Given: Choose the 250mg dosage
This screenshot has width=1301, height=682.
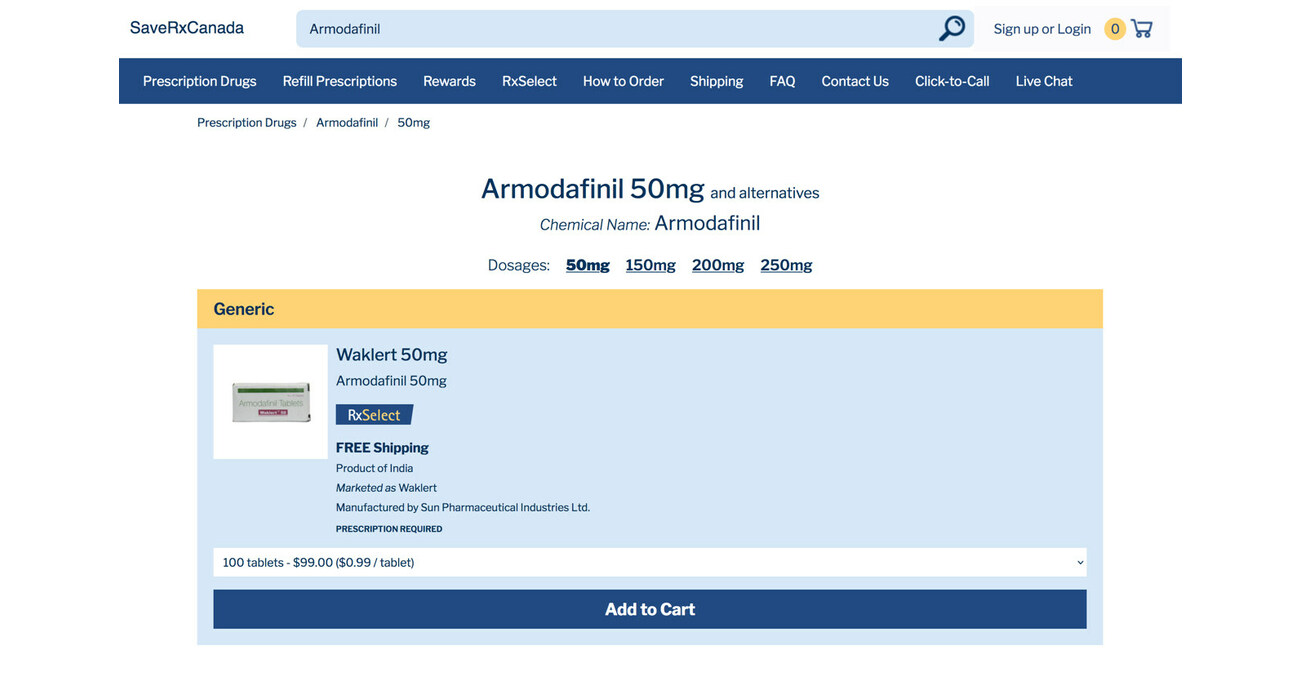Looking at the screenshot, I should (786, 265).
